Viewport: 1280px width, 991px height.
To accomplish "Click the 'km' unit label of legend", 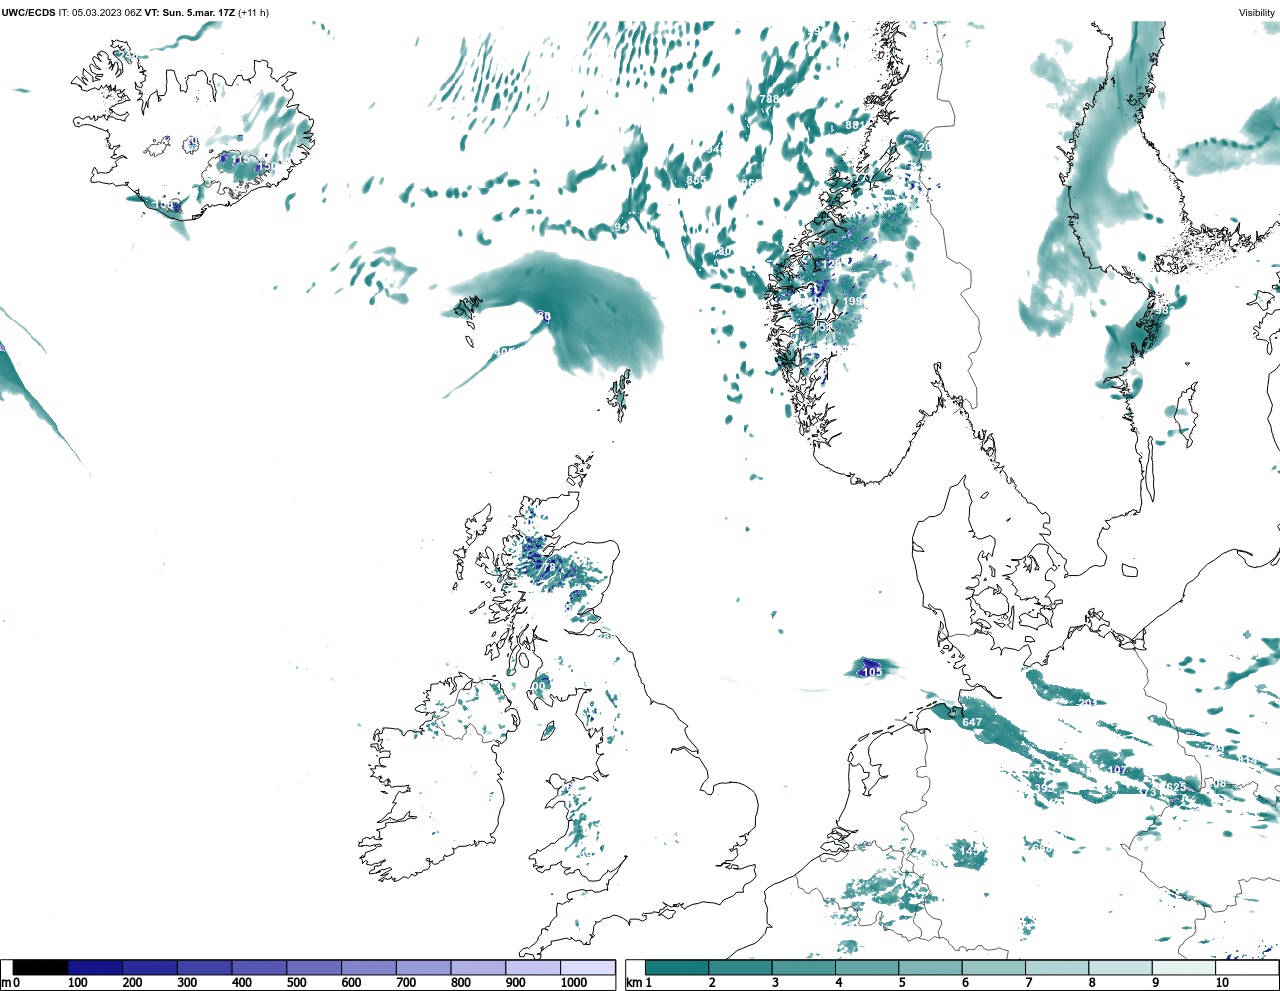I will point(633,983).
